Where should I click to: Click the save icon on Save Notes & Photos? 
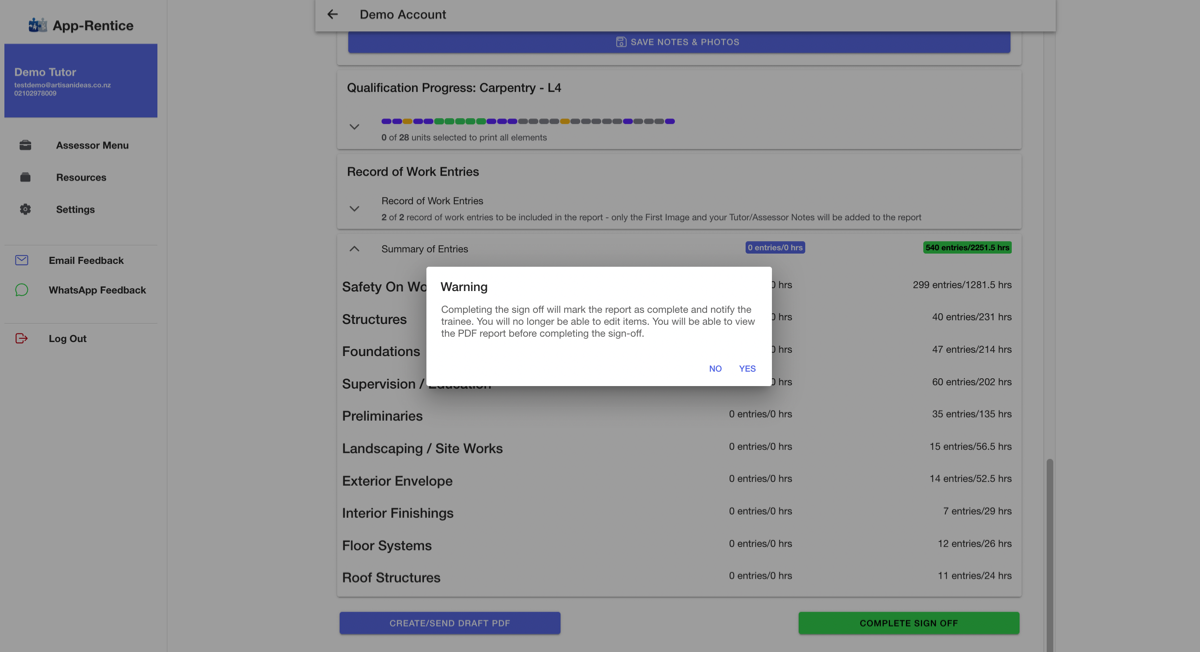click(621, 42)
